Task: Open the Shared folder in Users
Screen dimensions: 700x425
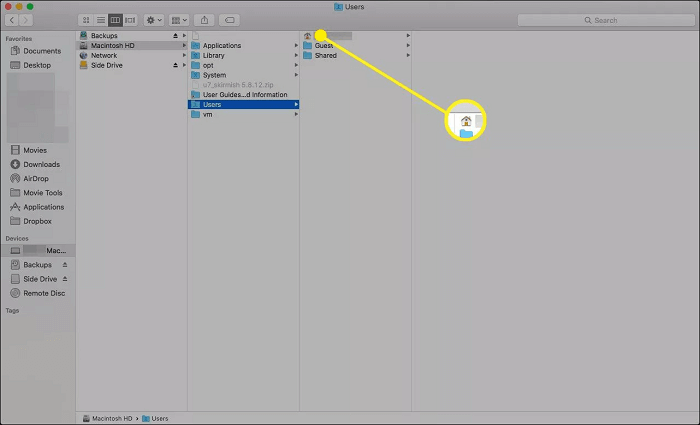Action: point(325,56)
